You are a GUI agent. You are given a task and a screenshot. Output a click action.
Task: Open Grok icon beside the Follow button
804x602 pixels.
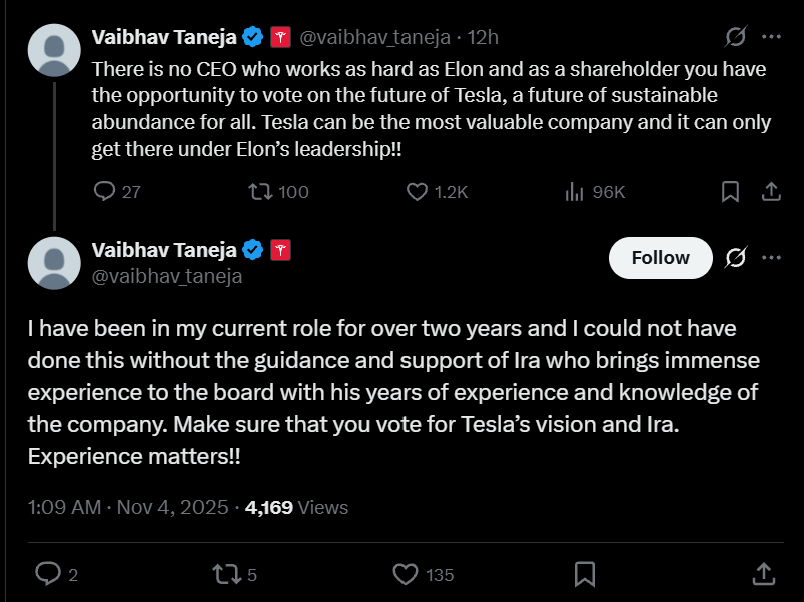(735, 258)
